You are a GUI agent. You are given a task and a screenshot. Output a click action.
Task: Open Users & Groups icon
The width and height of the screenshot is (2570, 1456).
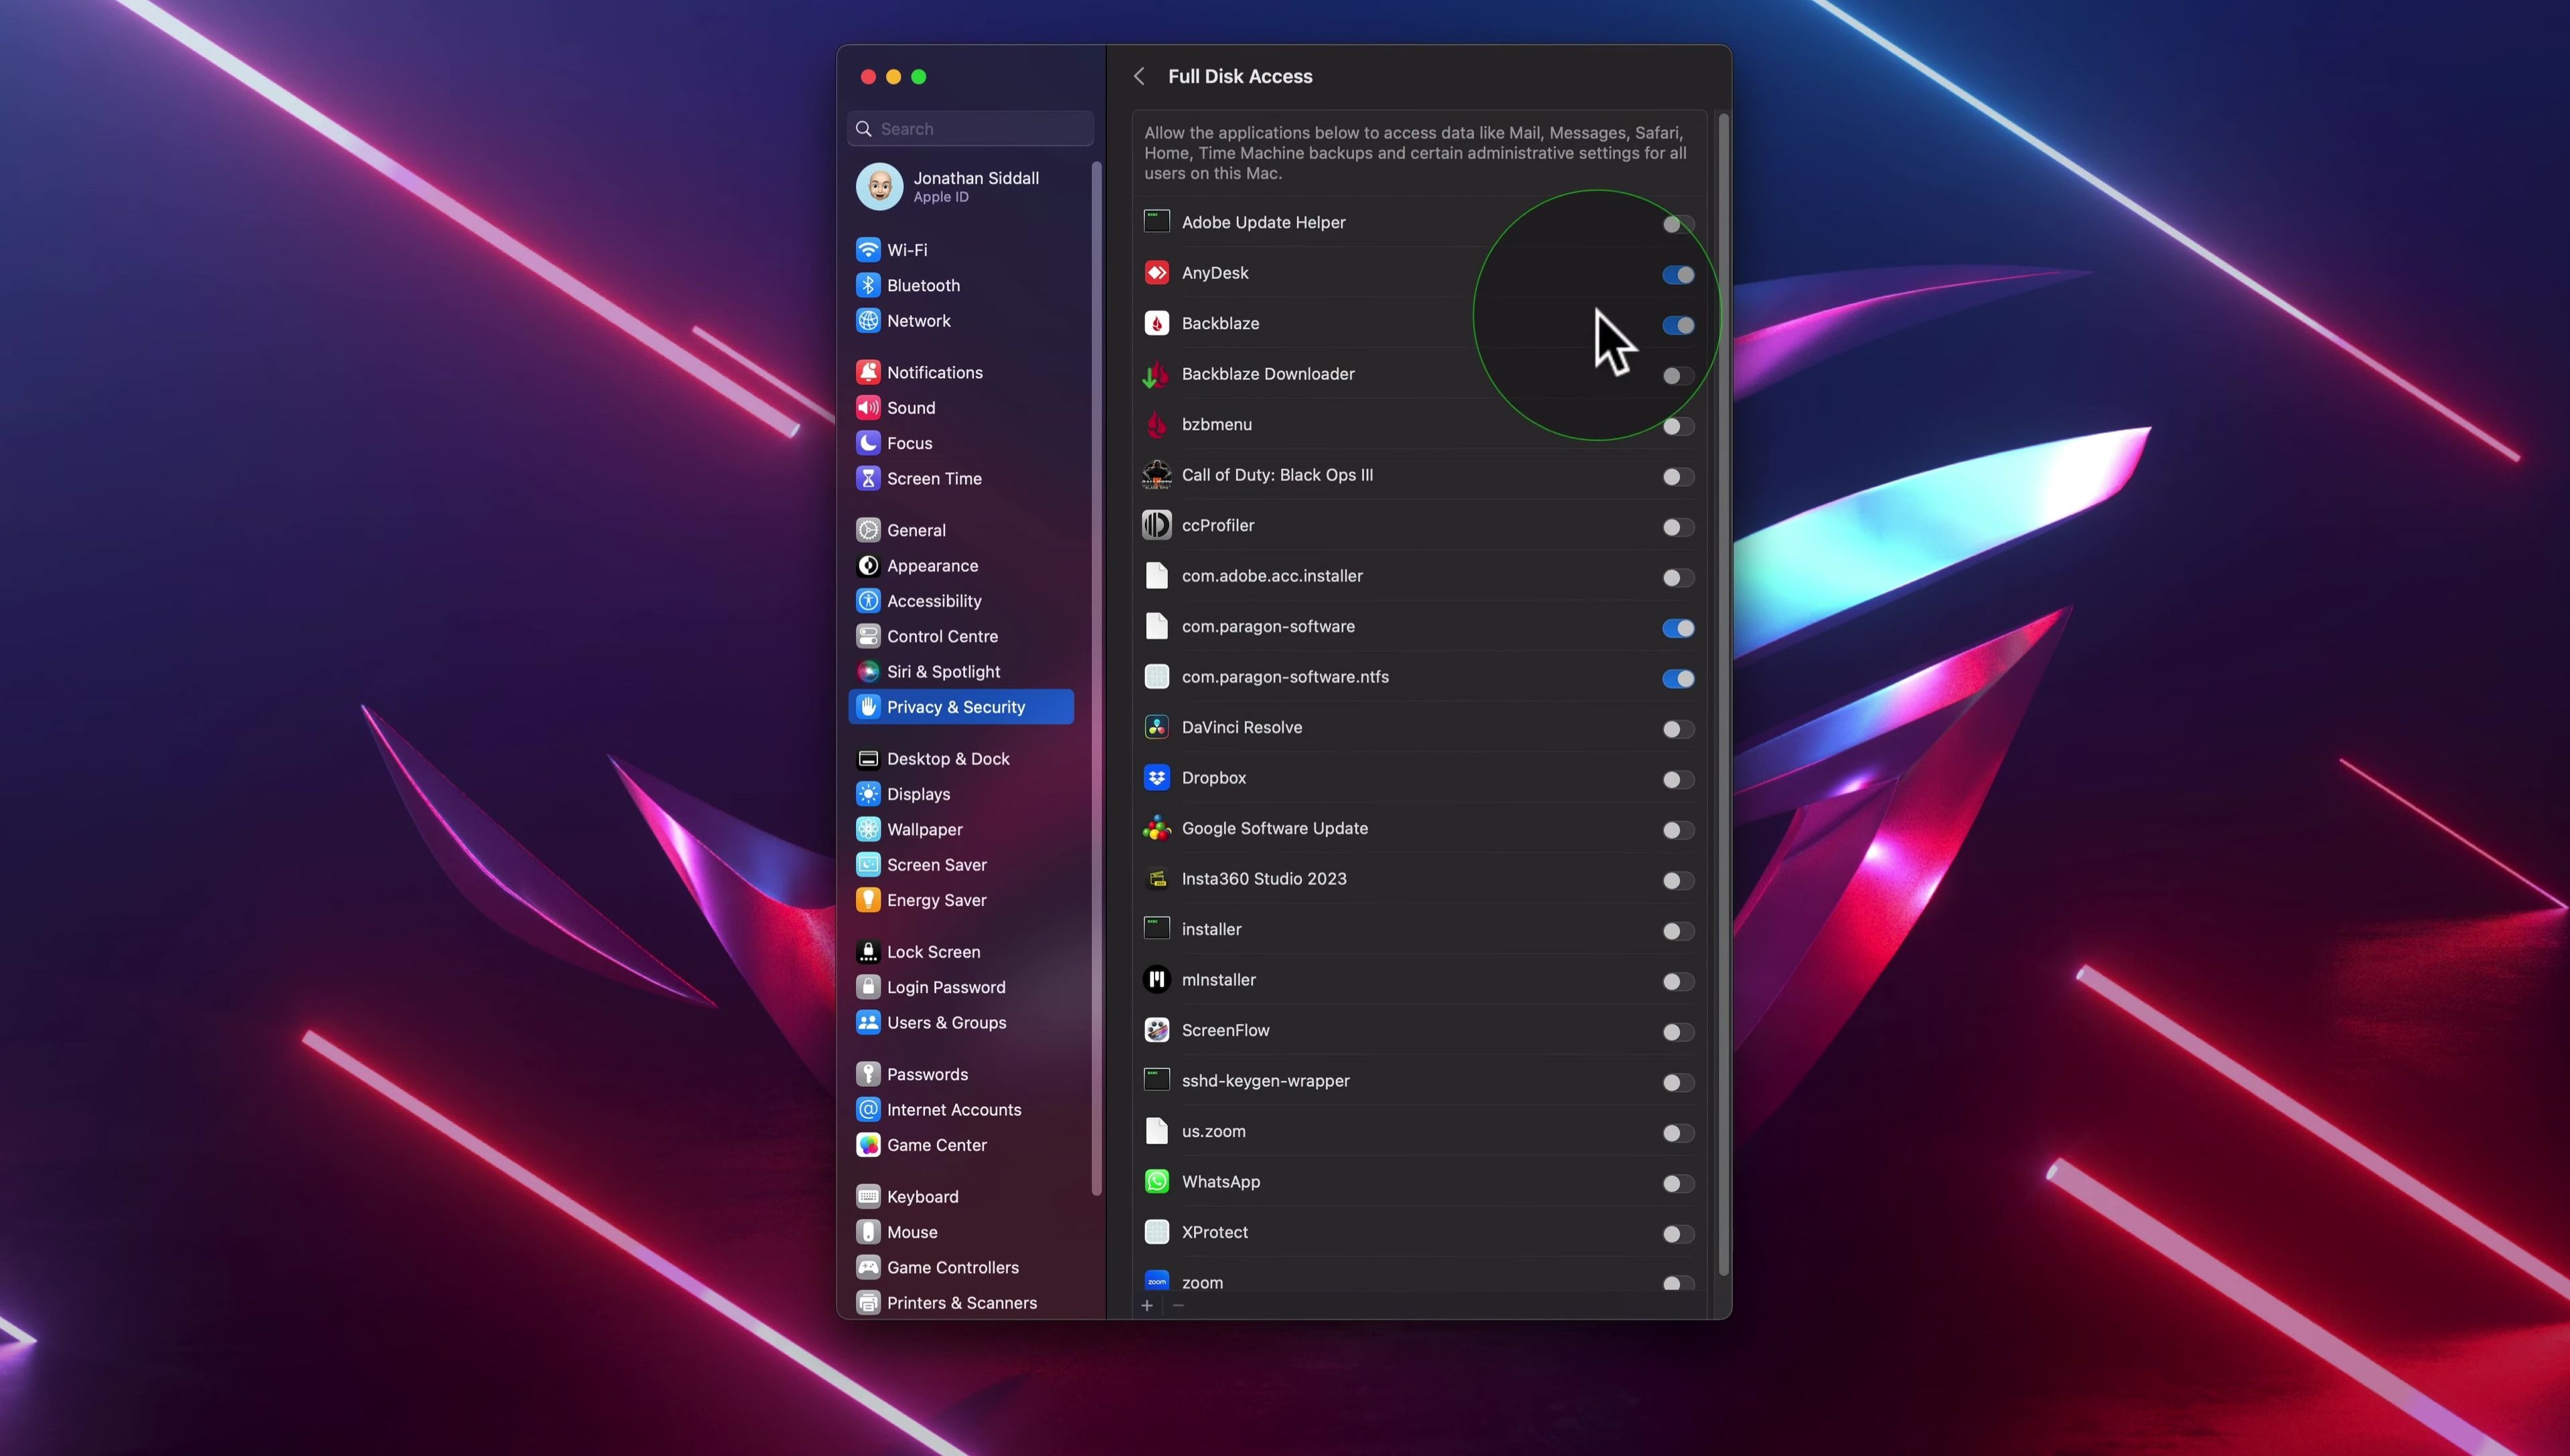coord(868,1023)
